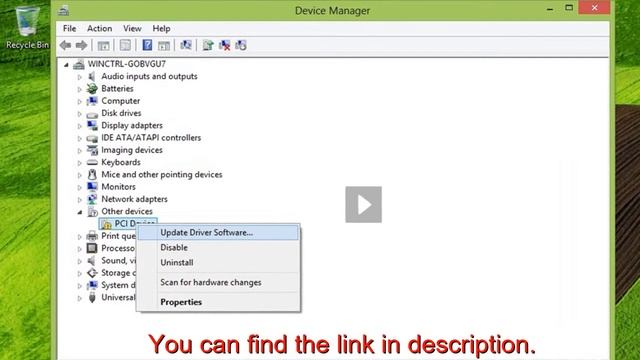Open the View menu
640x360 pixels.
(x=132, y=29)
